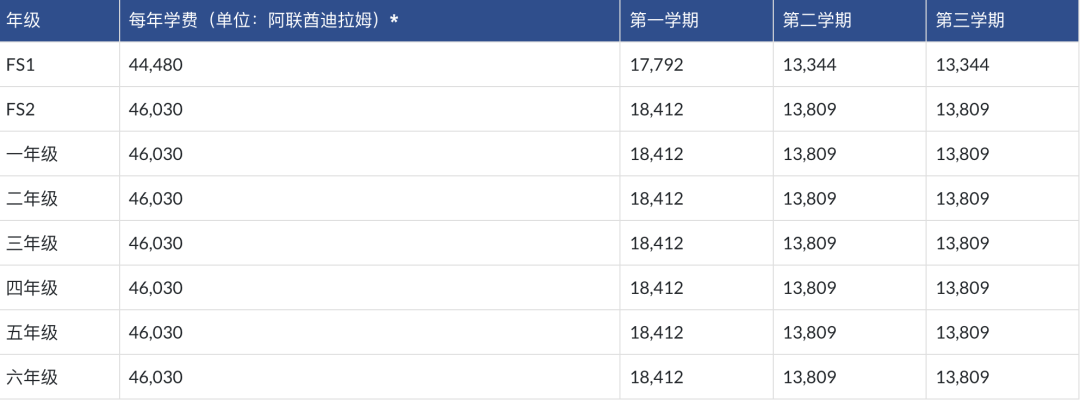Image resolution: width=1080 pixels, height=405 pixels.
Task: Click the 44,480 annual fee cell
Action: [156, 65]
